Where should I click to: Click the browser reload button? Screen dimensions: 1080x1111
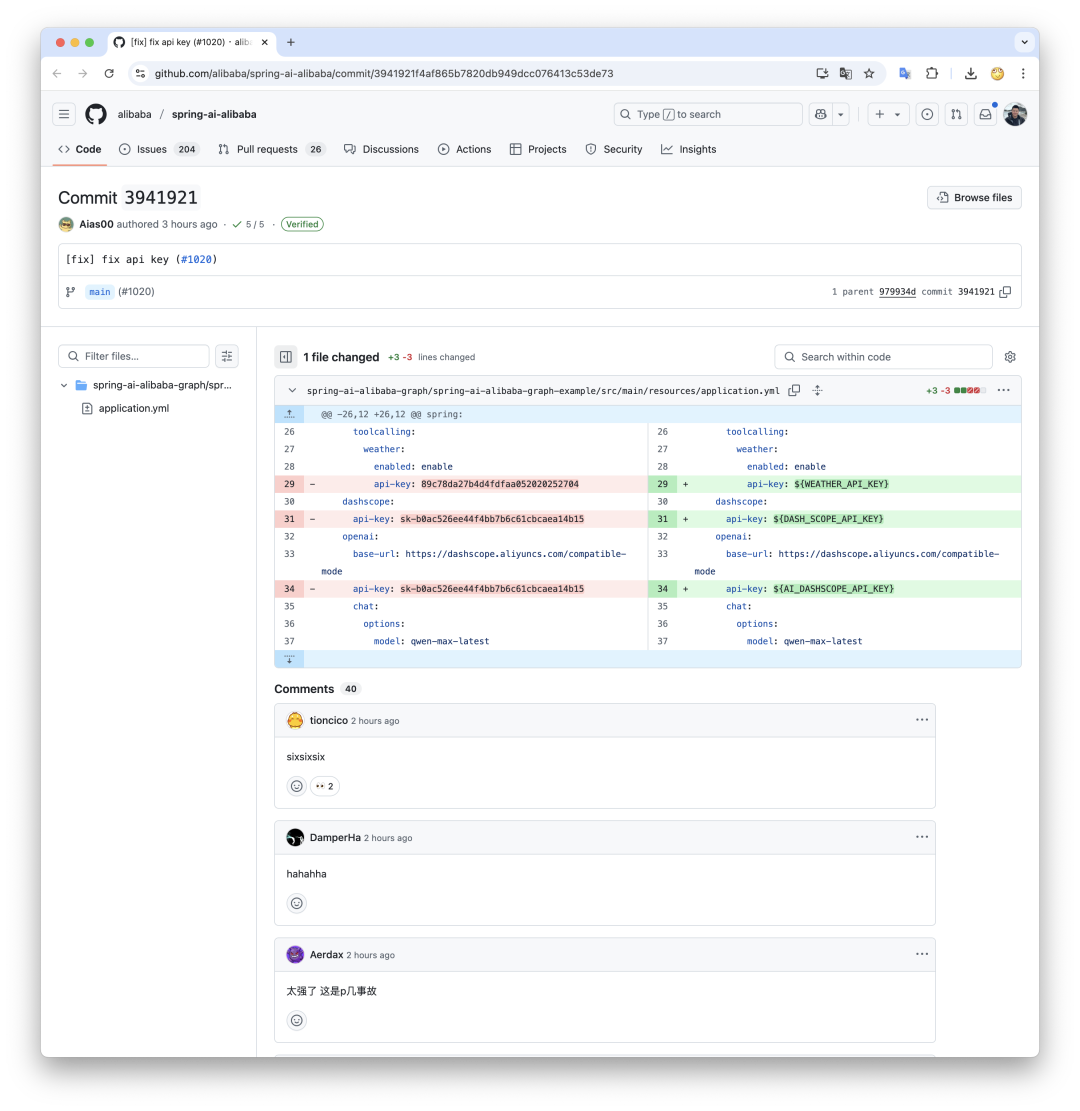[108, 73]
